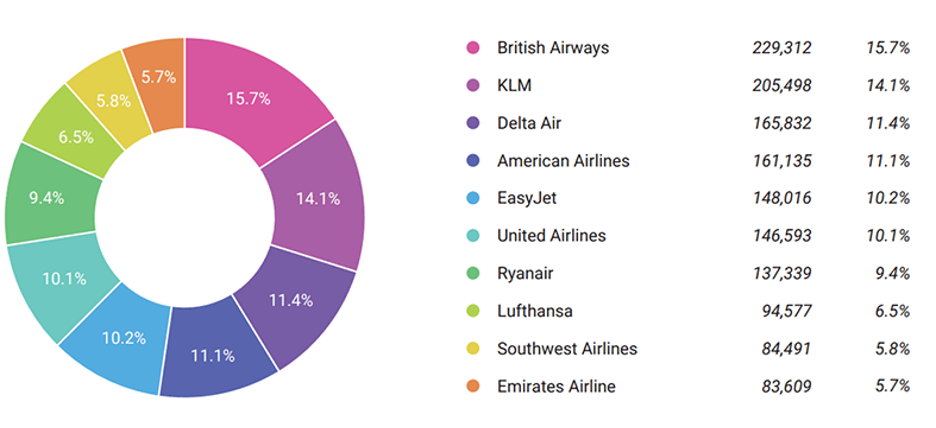Viewport: 936px width, 428px height.
Task: Click the British Airways value 229,312
Action: click(782, 48)
